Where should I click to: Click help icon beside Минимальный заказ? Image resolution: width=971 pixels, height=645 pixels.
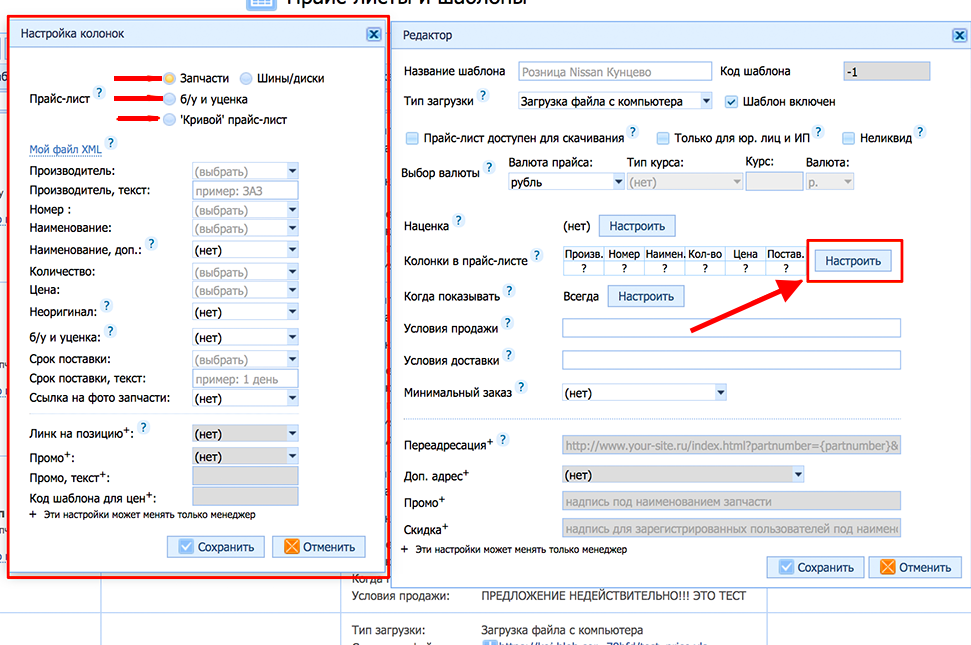point(521,388)
